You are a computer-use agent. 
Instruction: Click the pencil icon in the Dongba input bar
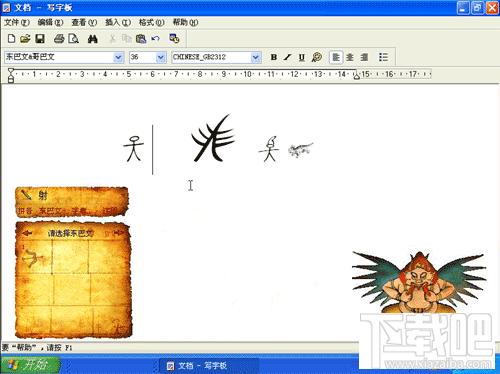pos(26,194)
